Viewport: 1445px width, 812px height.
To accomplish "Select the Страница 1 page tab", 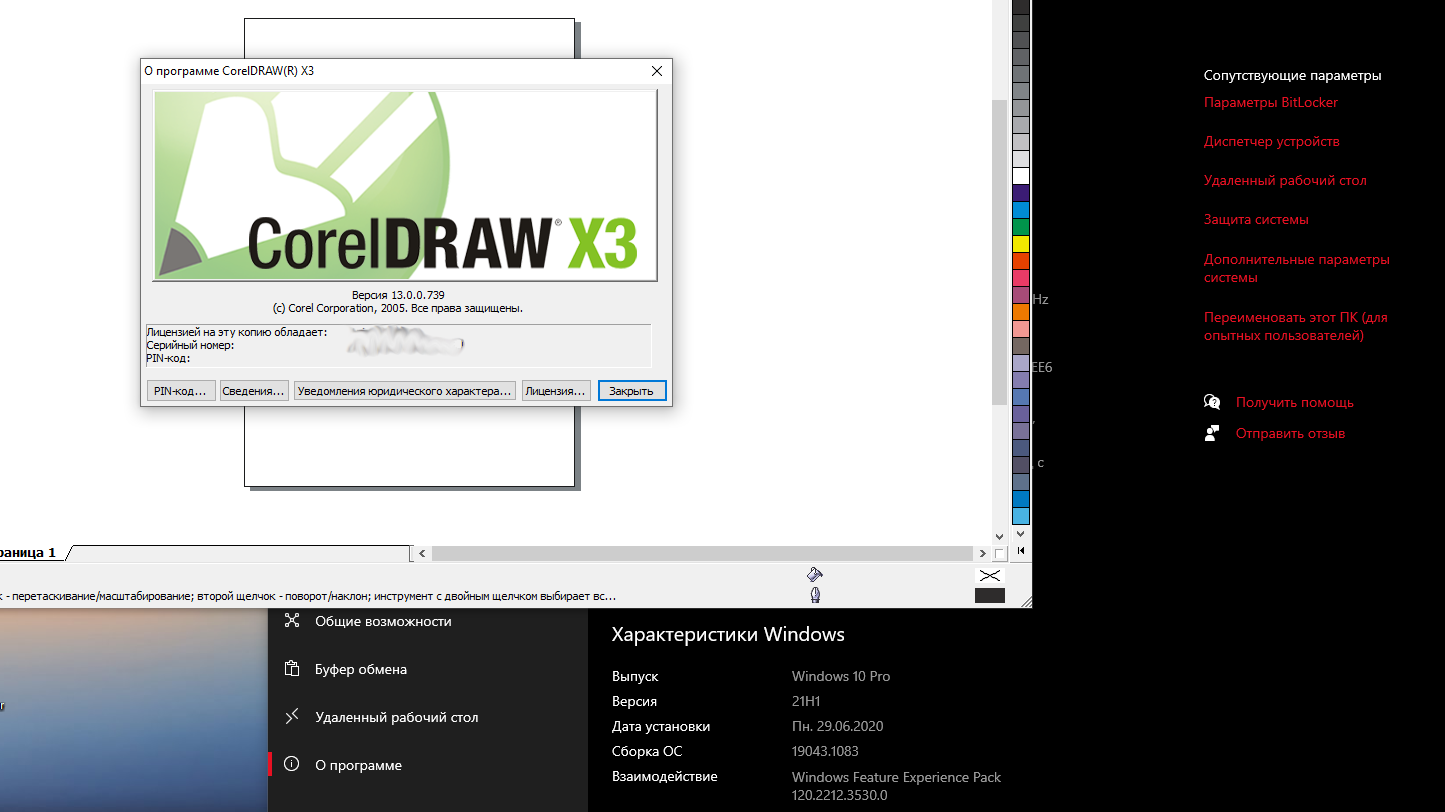I will click(28, 552).
